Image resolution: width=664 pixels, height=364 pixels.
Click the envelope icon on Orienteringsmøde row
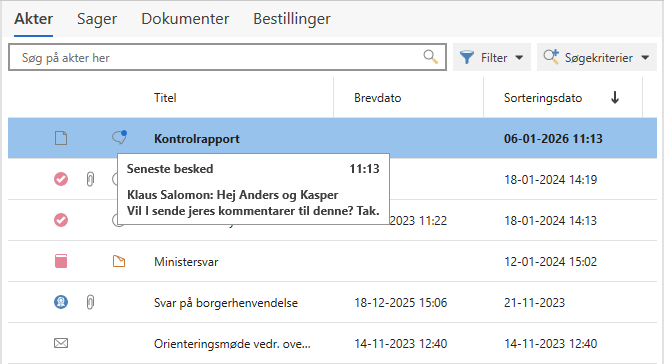click(61, 343)
